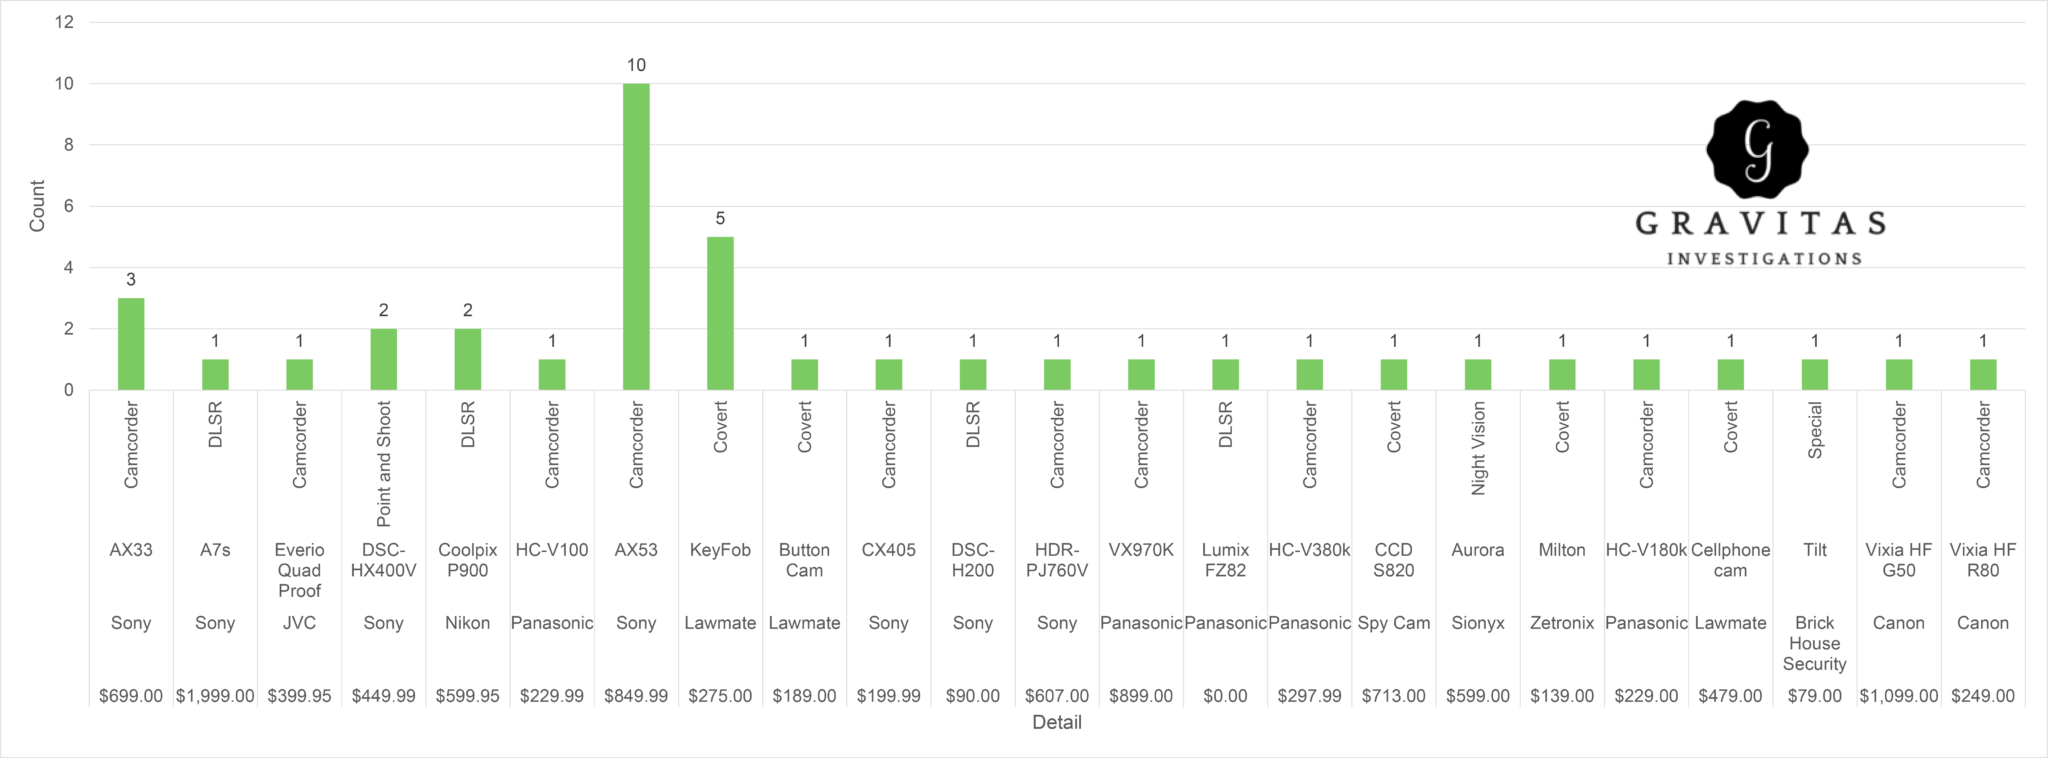Click the Cellphone cam model label

1730,560
